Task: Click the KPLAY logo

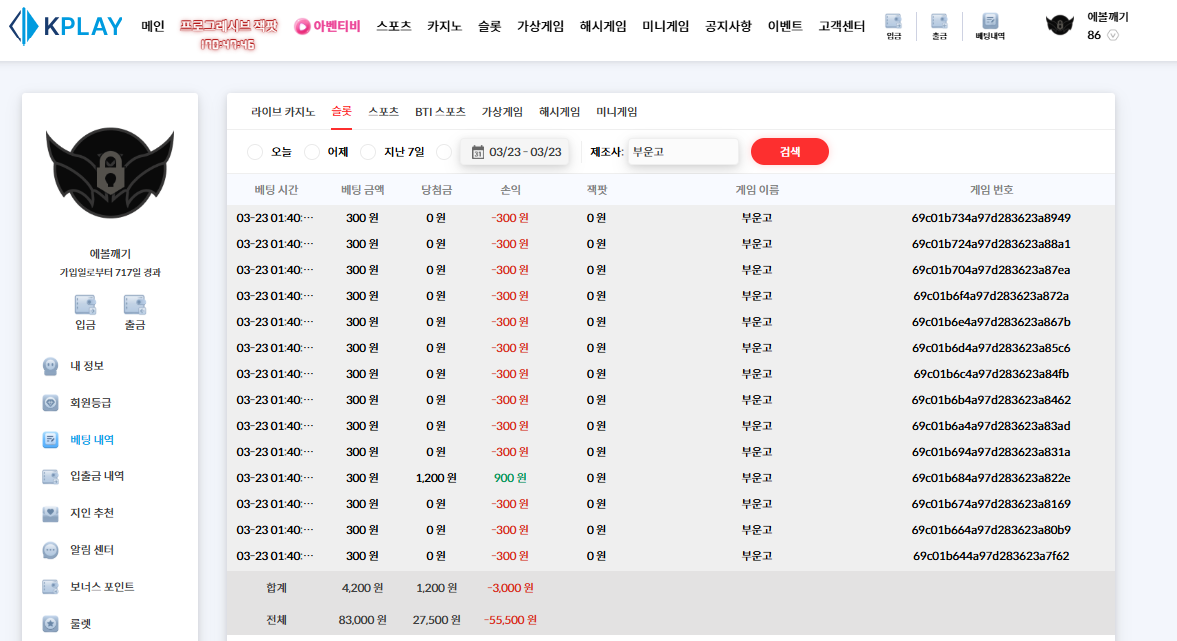Action: tap(66, 27)
